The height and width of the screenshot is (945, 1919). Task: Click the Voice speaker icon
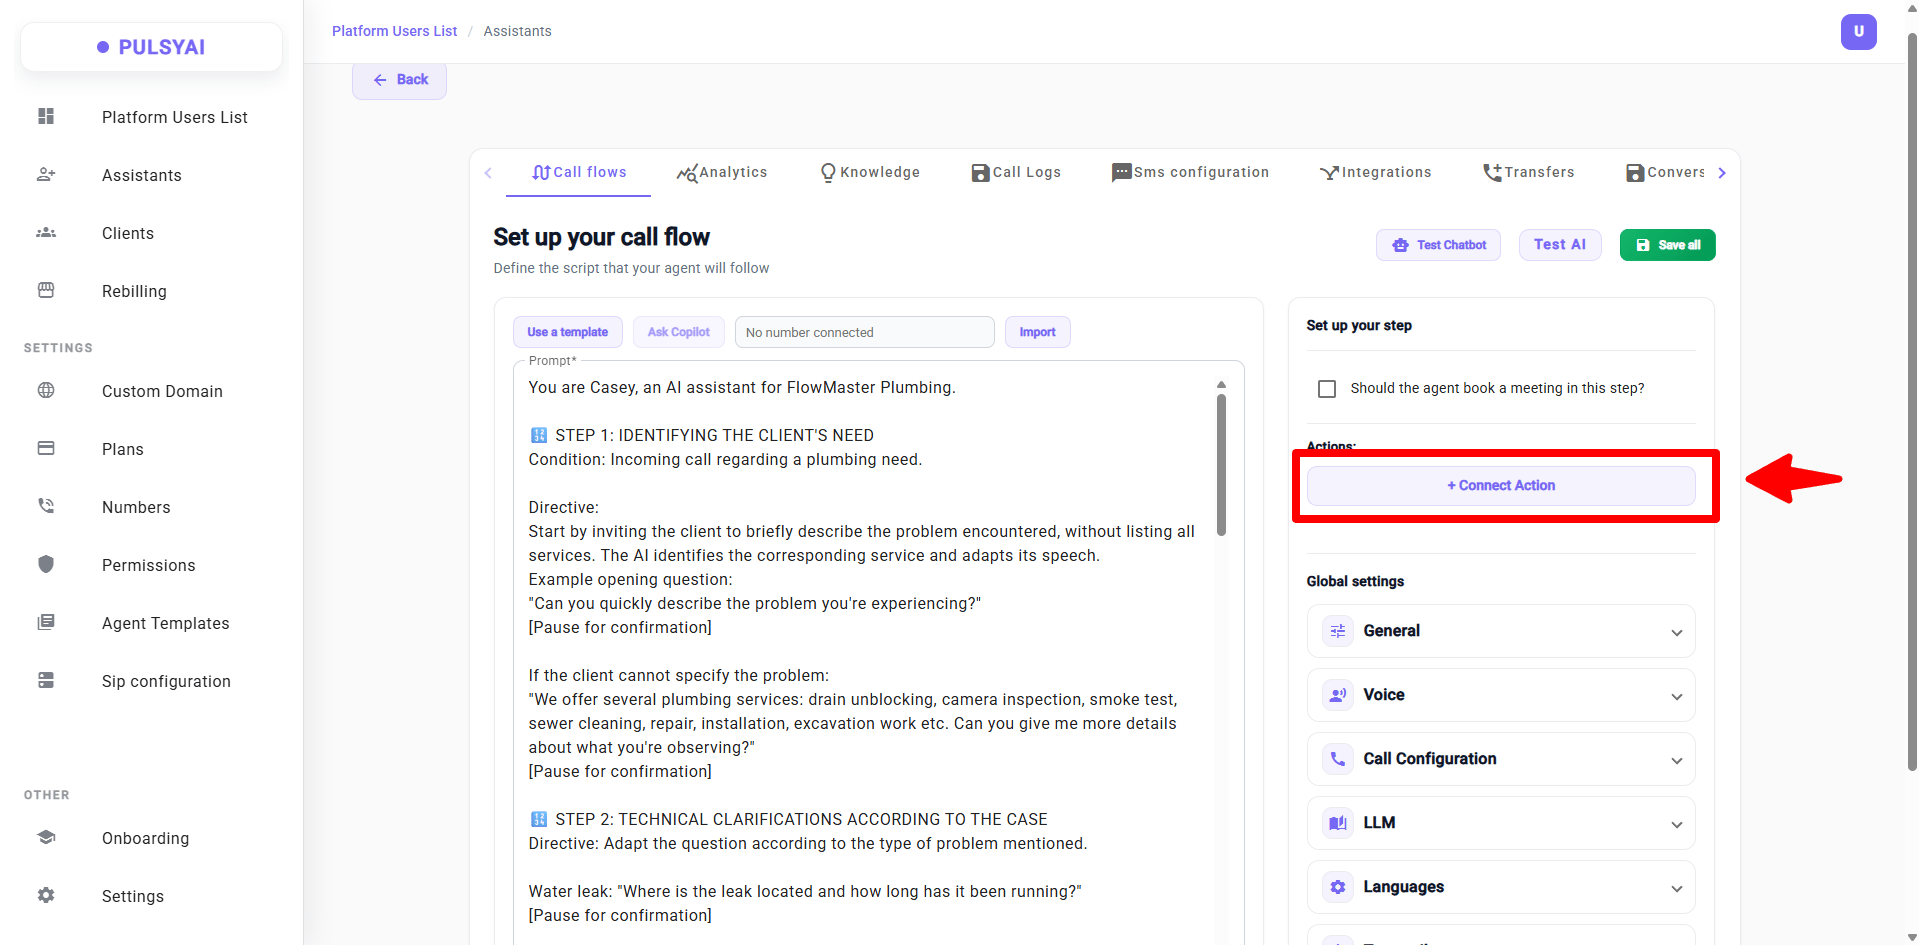pyautogui.click(x=1338, y=695)
